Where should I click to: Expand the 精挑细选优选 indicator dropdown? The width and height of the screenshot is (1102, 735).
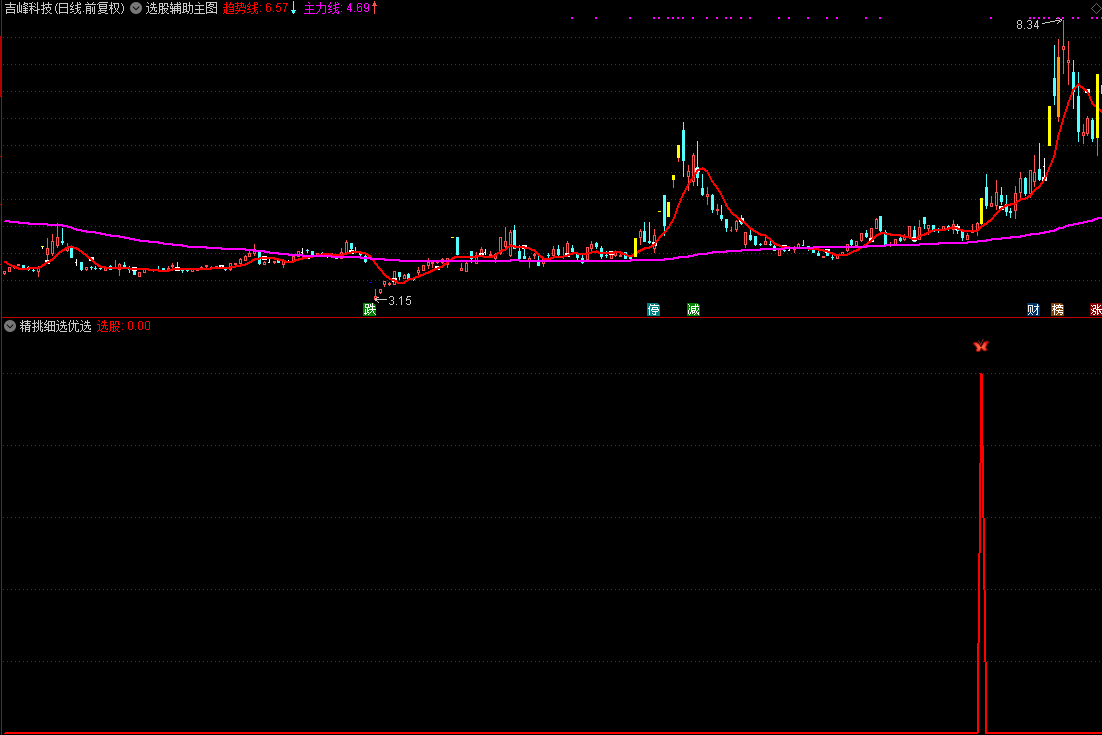coord(10,326)
